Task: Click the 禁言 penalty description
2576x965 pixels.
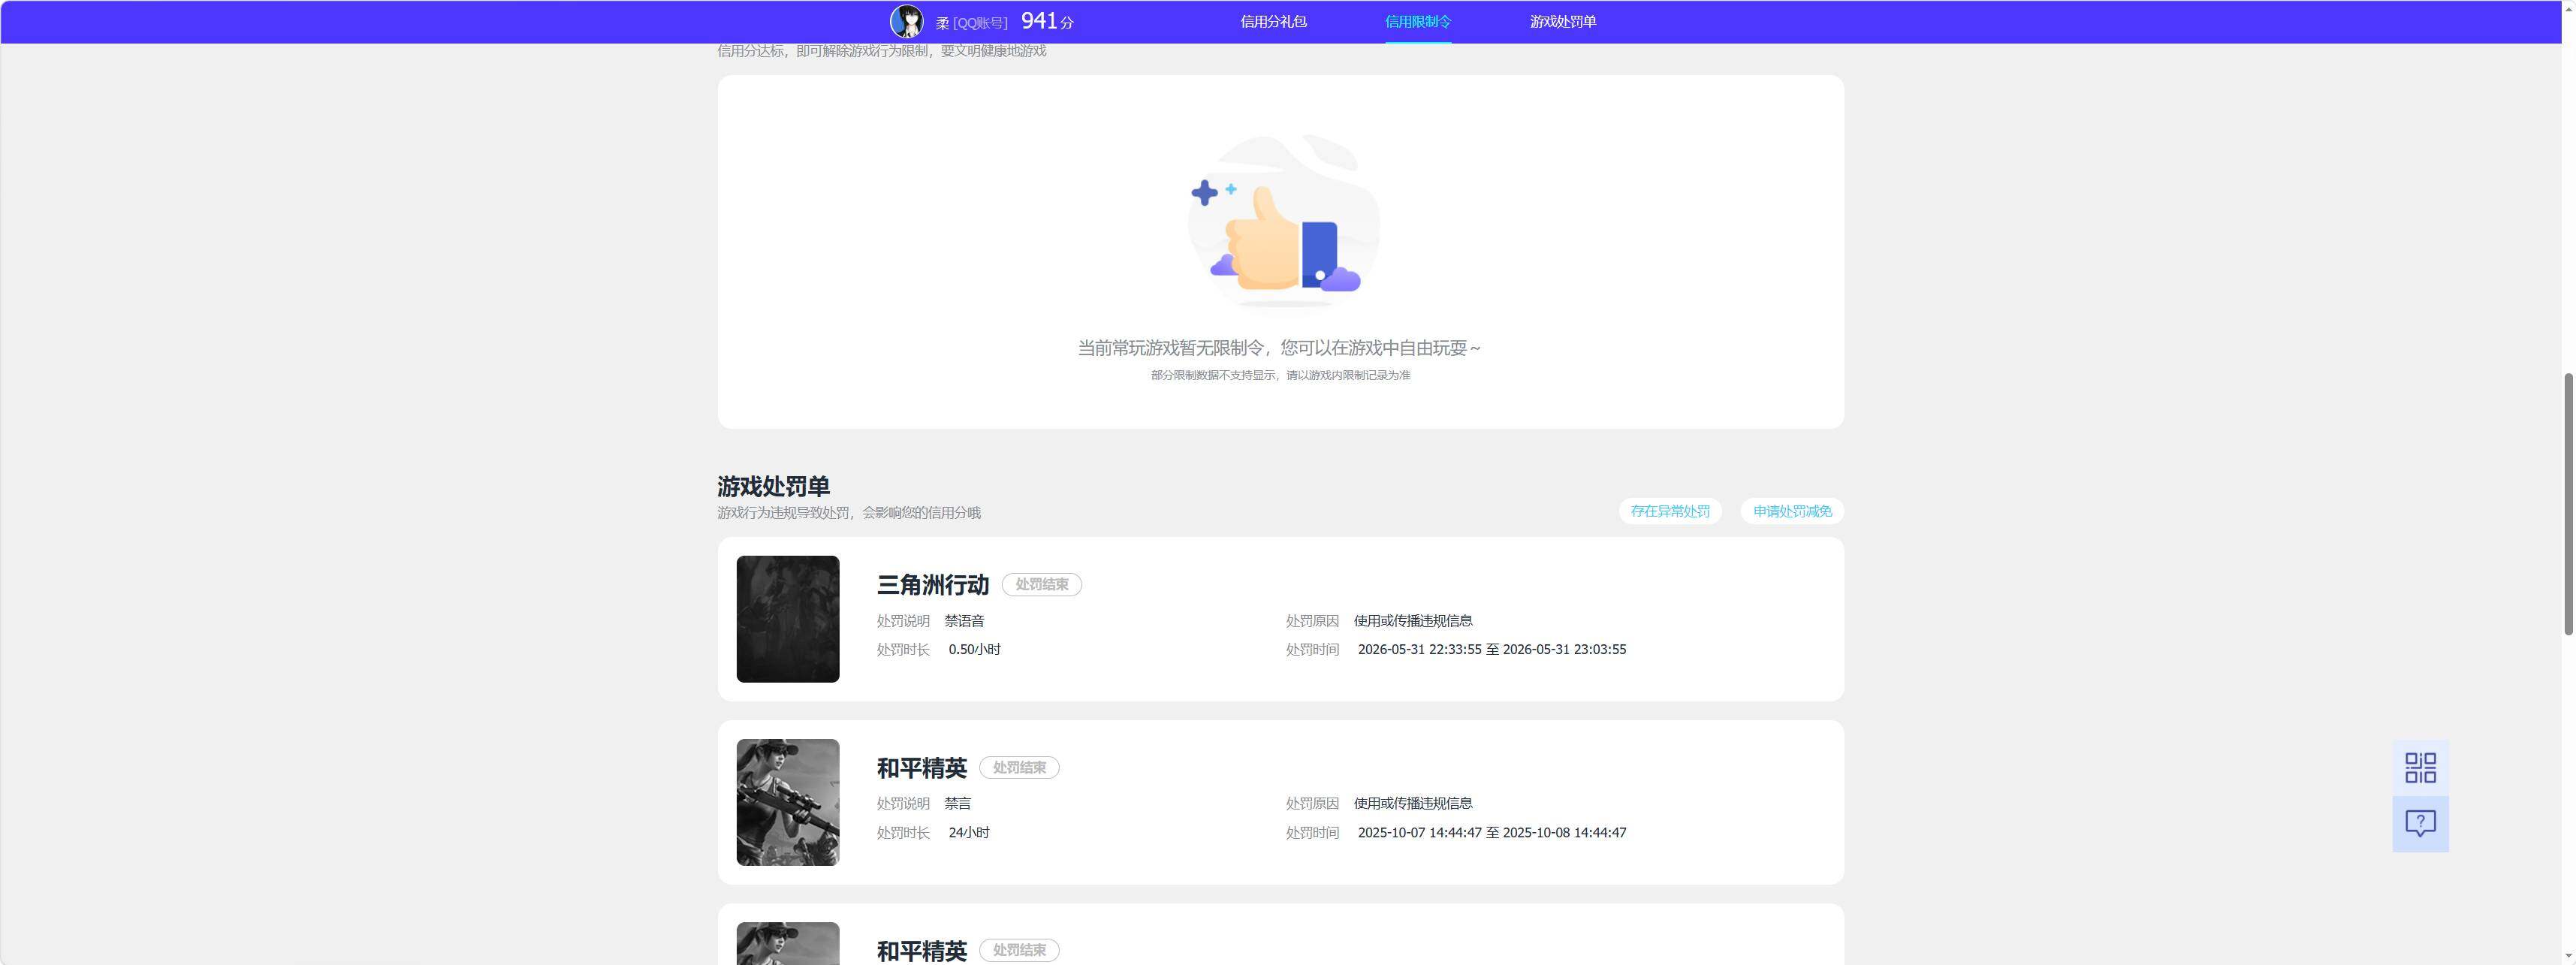Action: click(957, 803)
